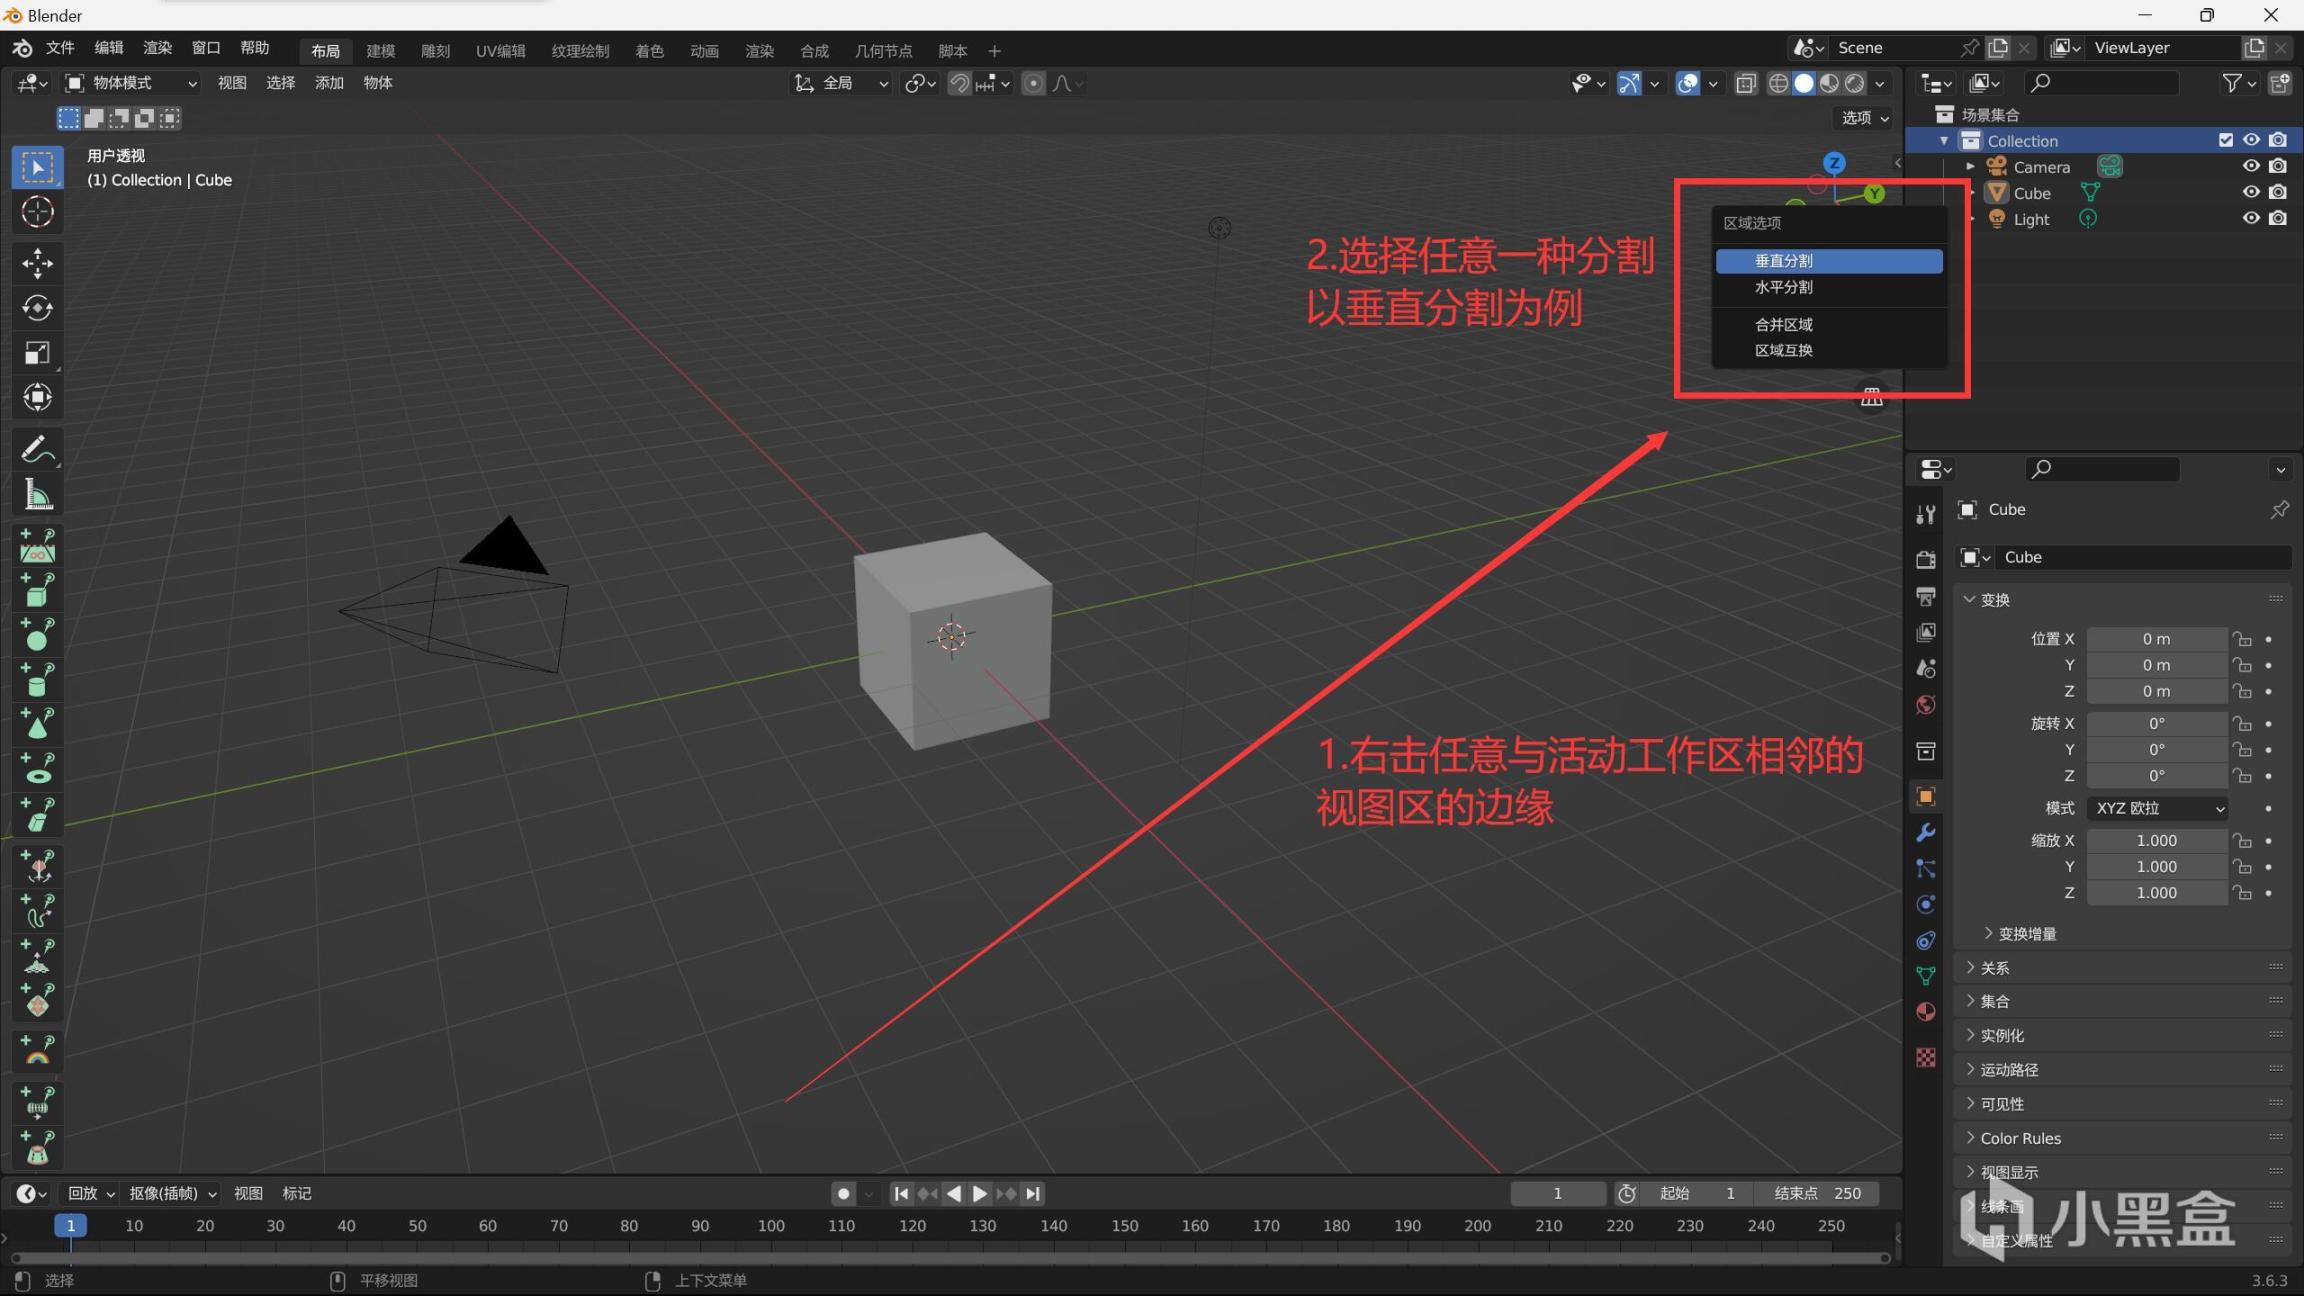This screenshot has width=2304, height=1296.
Task: Toggle X-ray display in viewport header
Action: [x=1746, y=83]
